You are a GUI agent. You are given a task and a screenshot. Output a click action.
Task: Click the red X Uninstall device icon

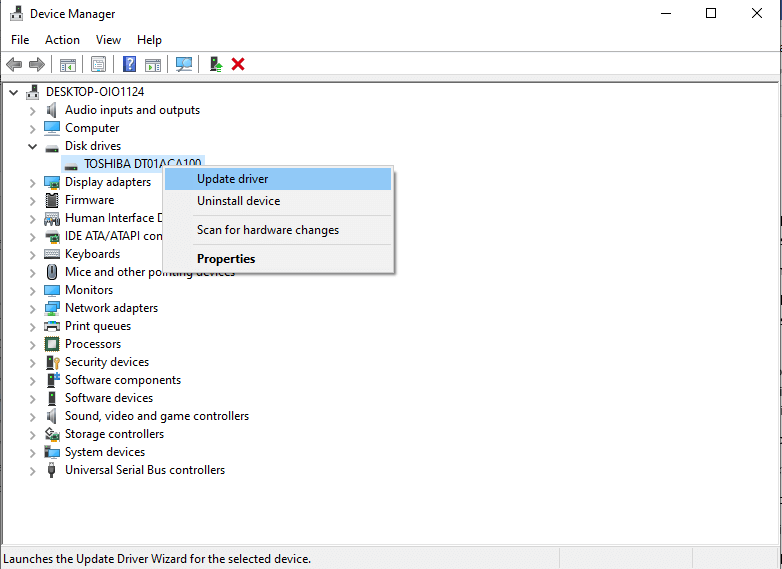tap(238, 64)
